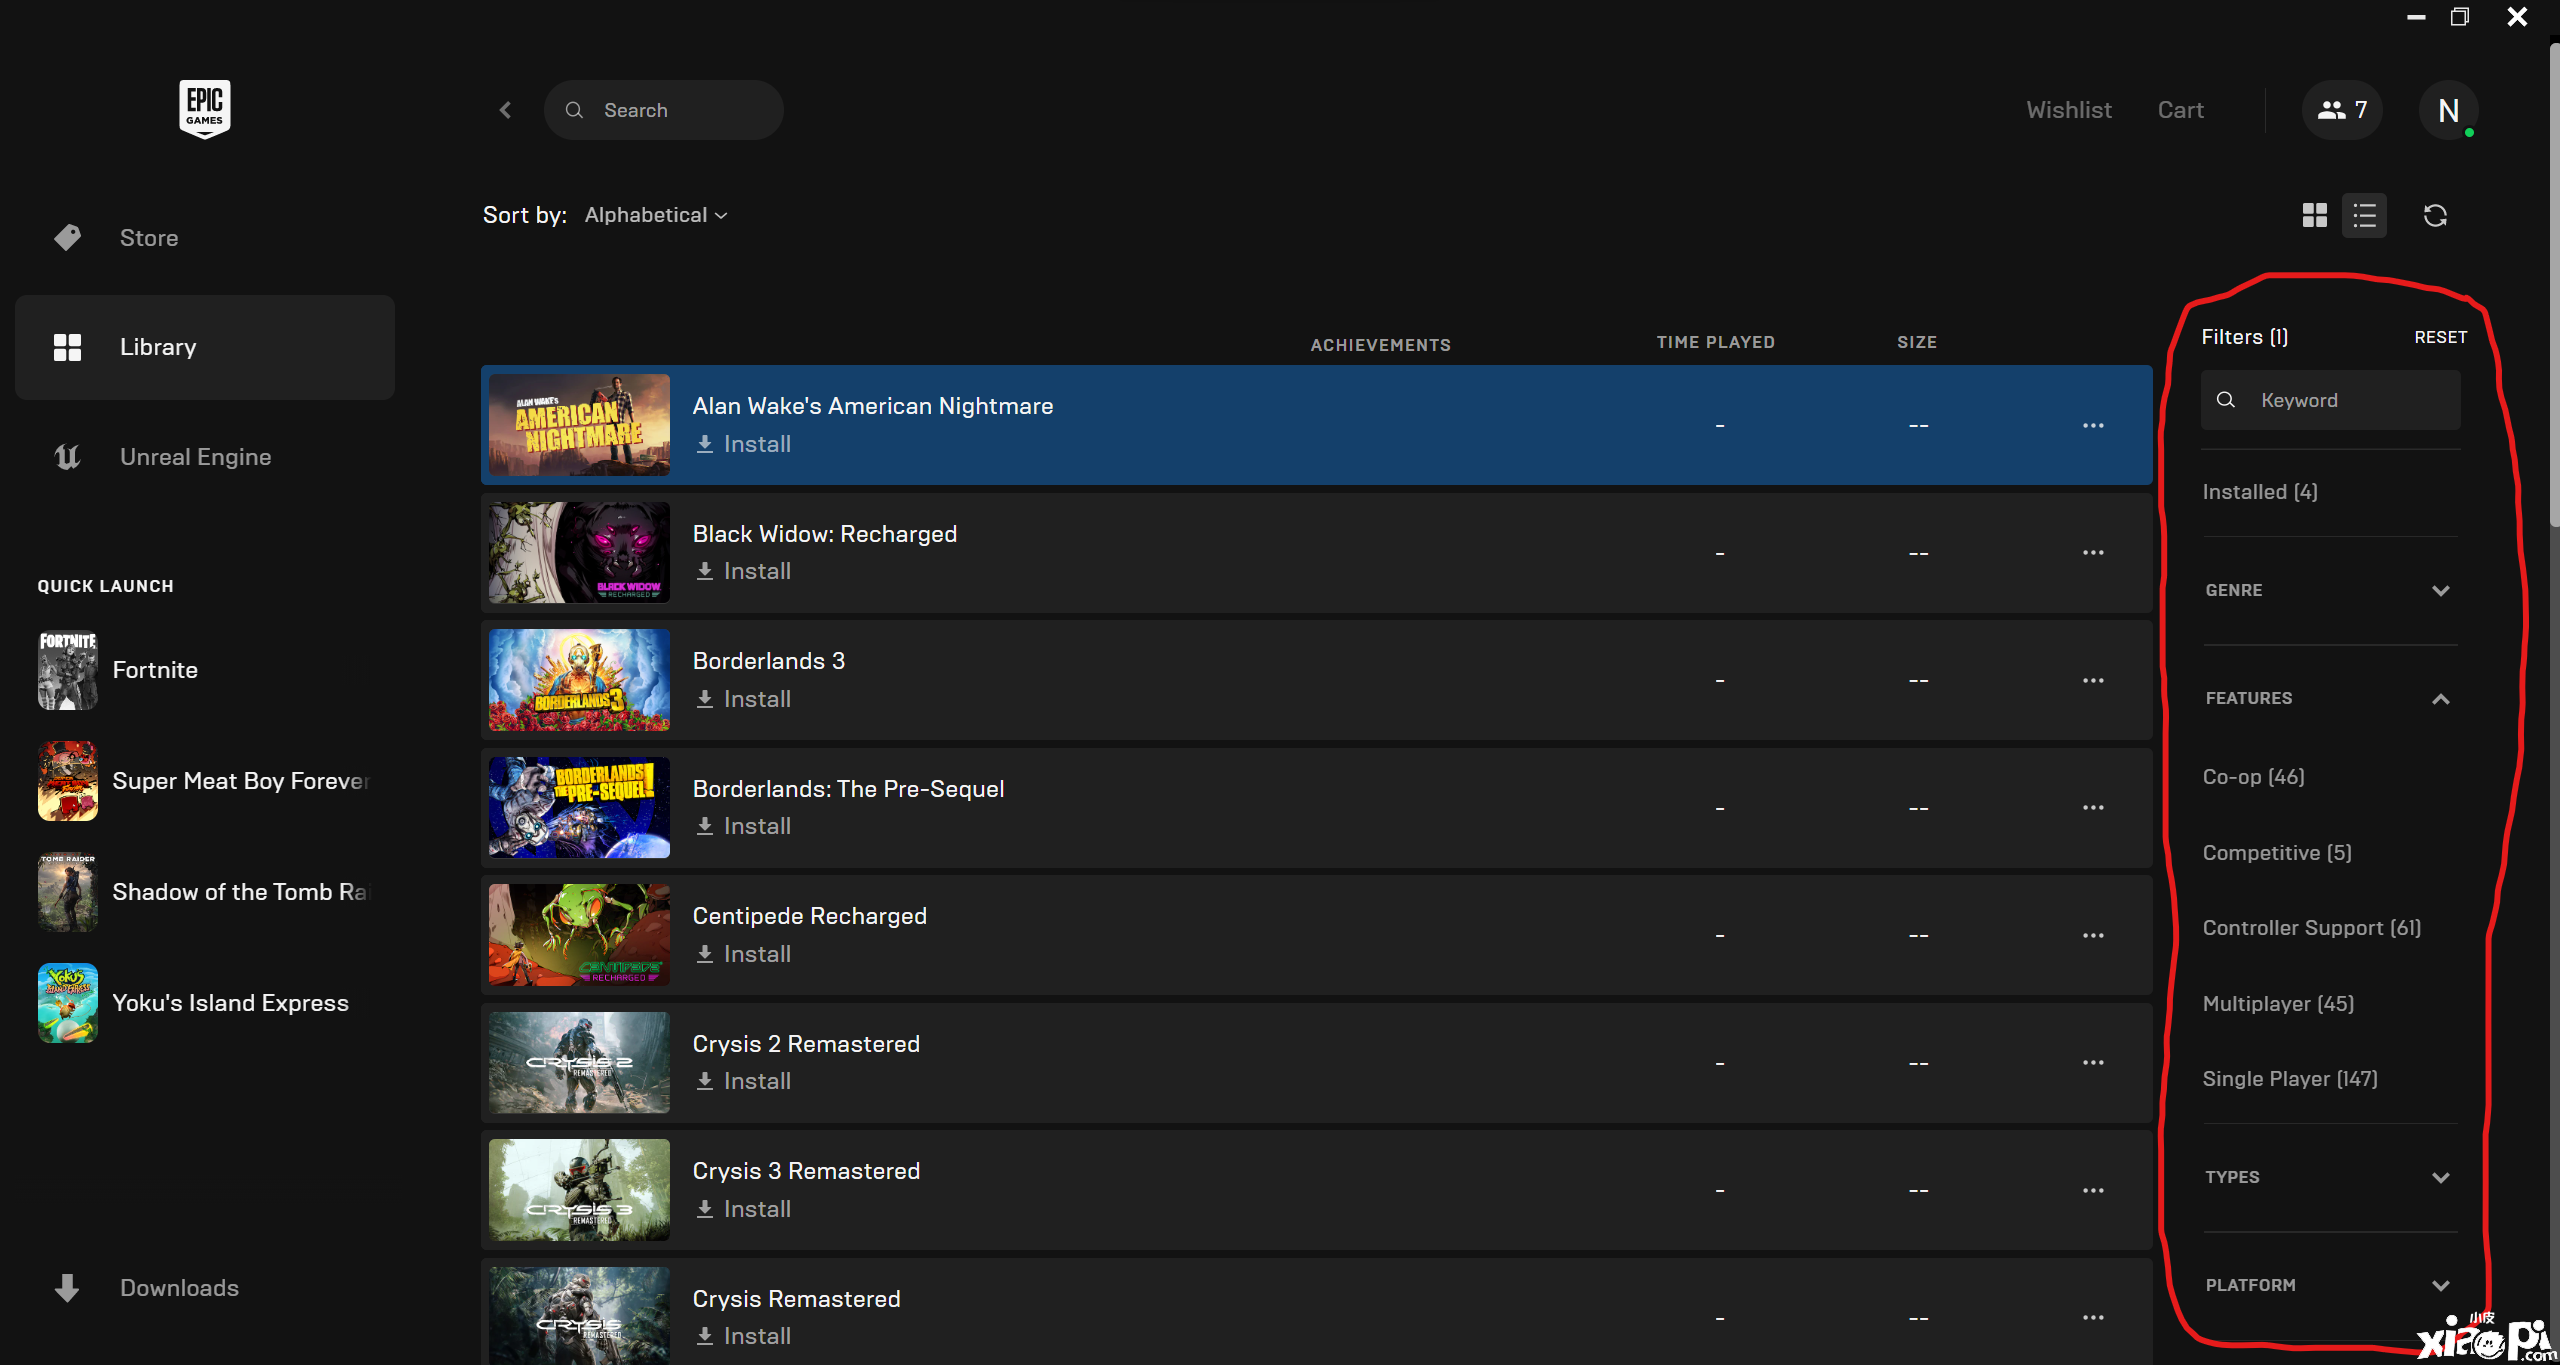Image resolution: width=2560 pixels, height=1365 pixels.
Task: Click Alan Wake's American Nightmare cover thumbnail
Action: pyautogui.click(x=579, y=425)
